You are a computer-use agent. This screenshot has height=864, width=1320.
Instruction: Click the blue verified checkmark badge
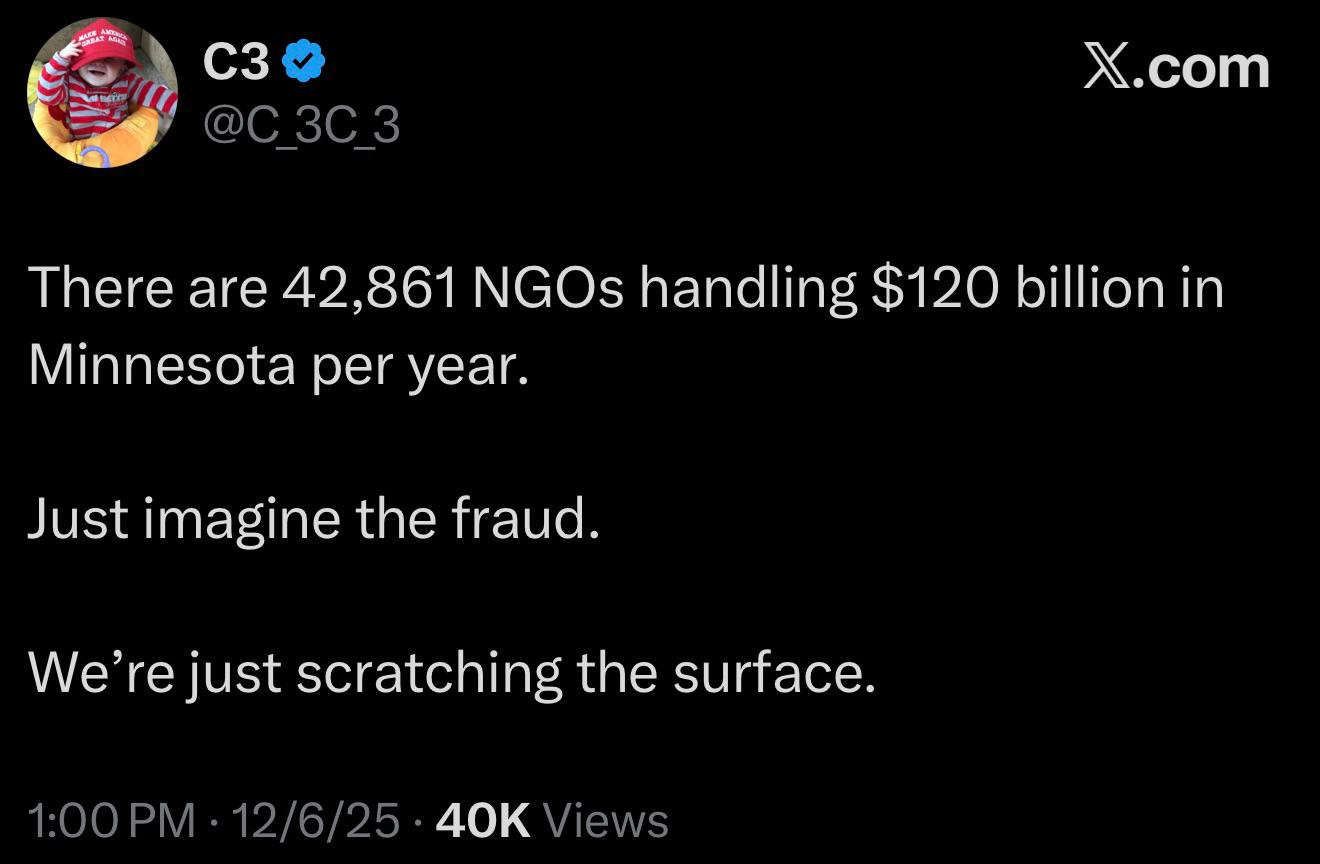point(304,64)
